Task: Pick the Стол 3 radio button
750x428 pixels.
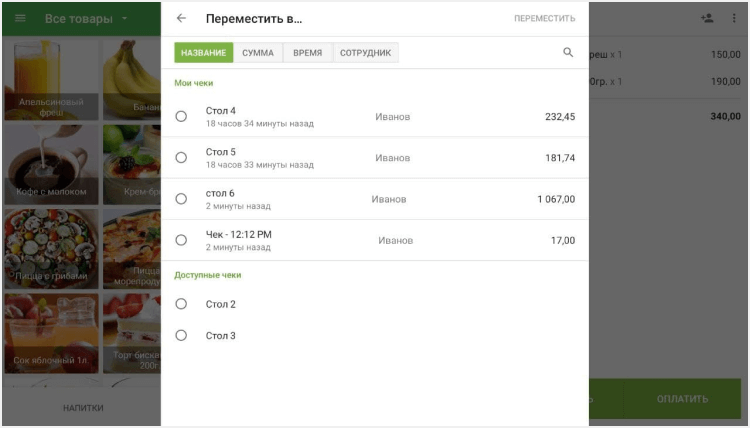Action: click(181, 336)
